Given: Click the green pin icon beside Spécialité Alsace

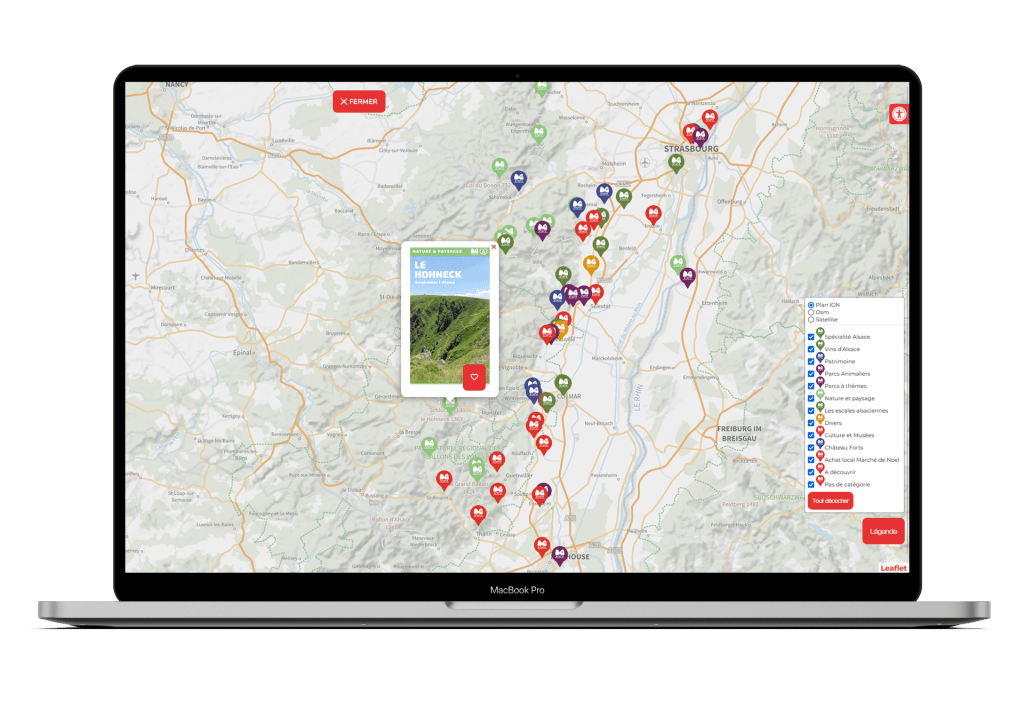Looking at the screenshot, I should tap(820, 333).
